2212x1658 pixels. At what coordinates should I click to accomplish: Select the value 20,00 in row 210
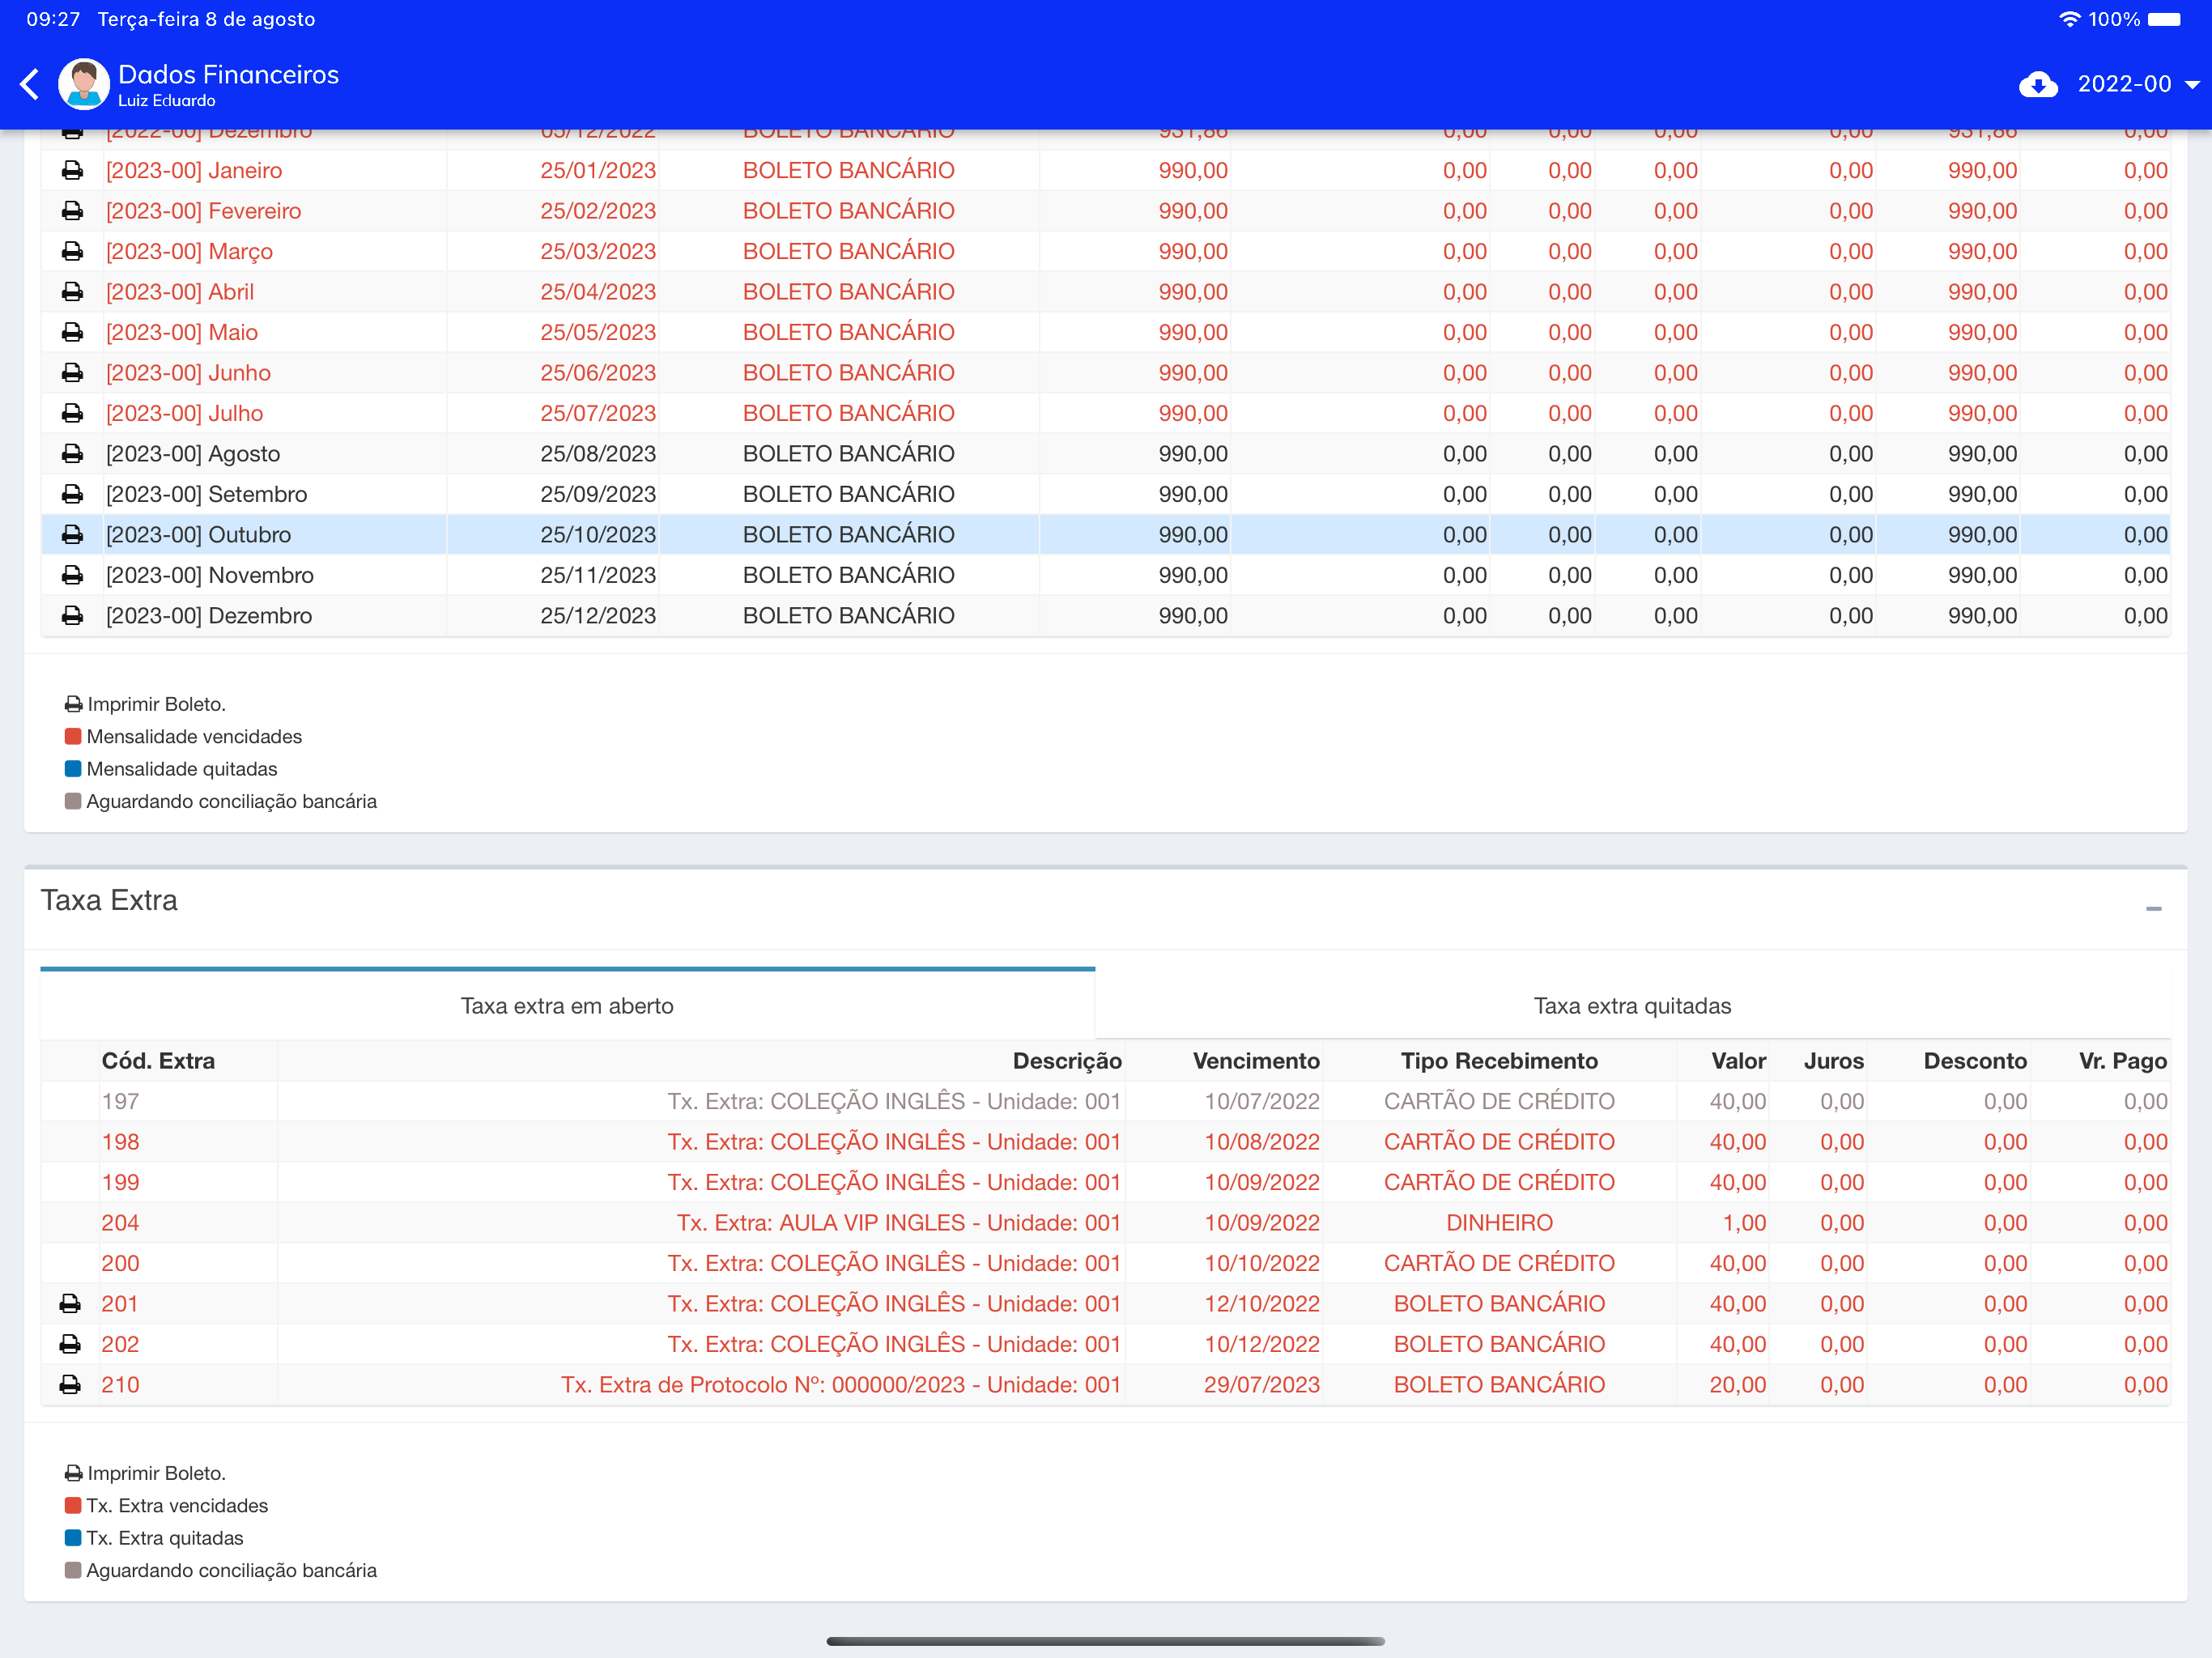click(x=1737, y=1385)
